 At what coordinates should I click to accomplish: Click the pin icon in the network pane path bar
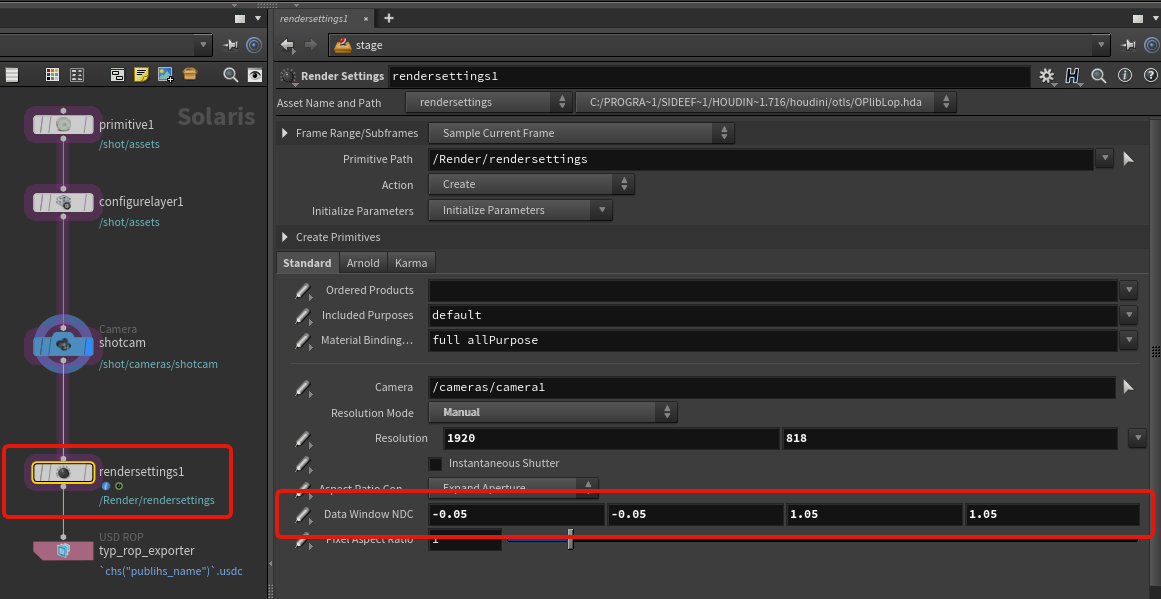[231, 45]
